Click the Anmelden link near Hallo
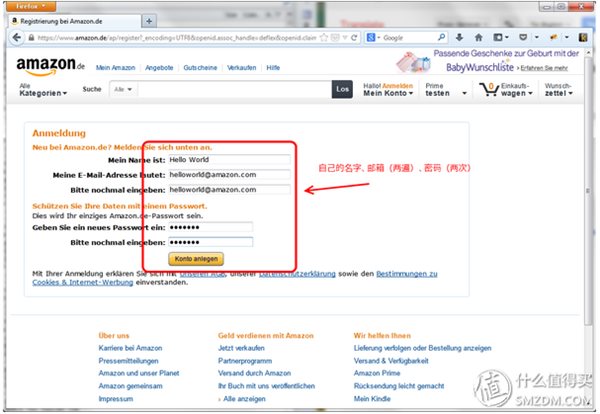Screen dimensions: 600x414 click(398, 86)
